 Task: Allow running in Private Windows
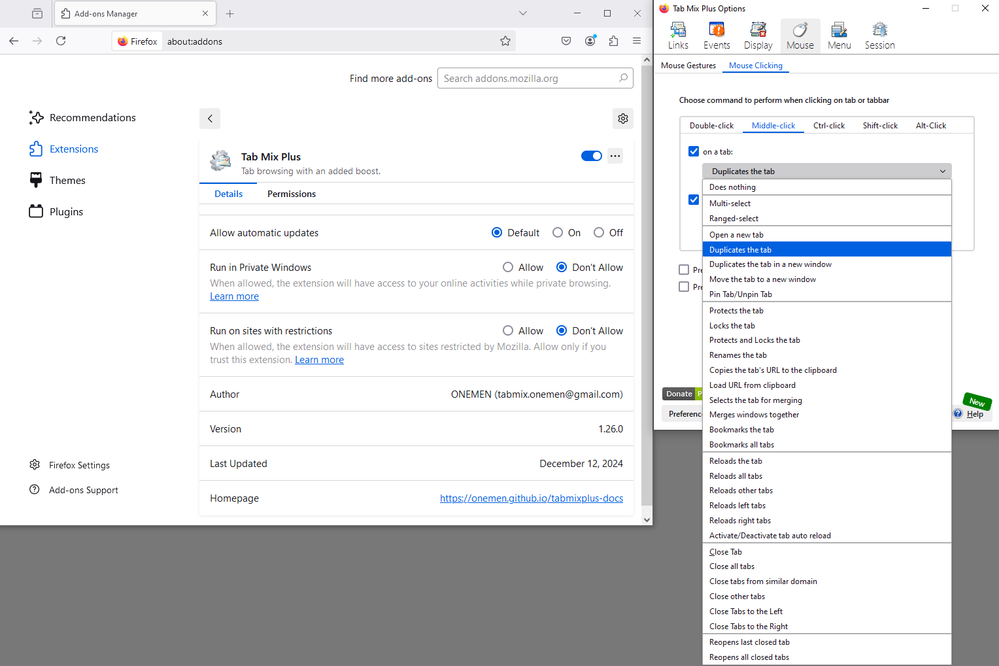pos(508,268)
